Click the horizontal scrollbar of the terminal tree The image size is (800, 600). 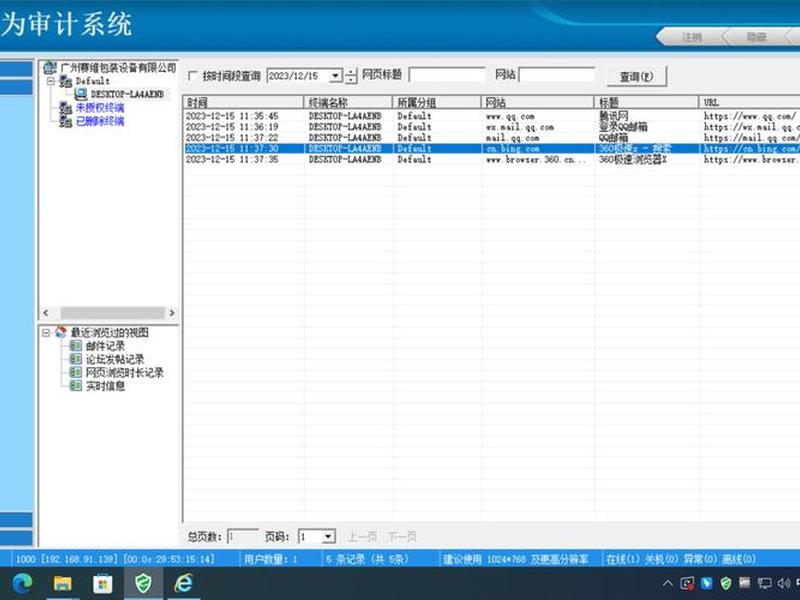112,312
